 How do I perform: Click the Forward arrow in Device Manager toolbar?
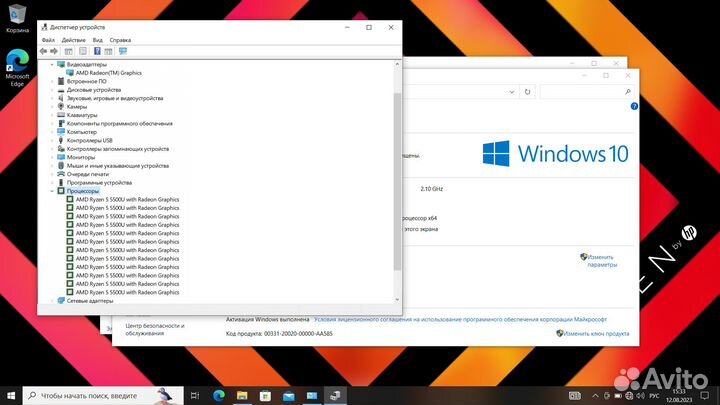click(54, 51)
